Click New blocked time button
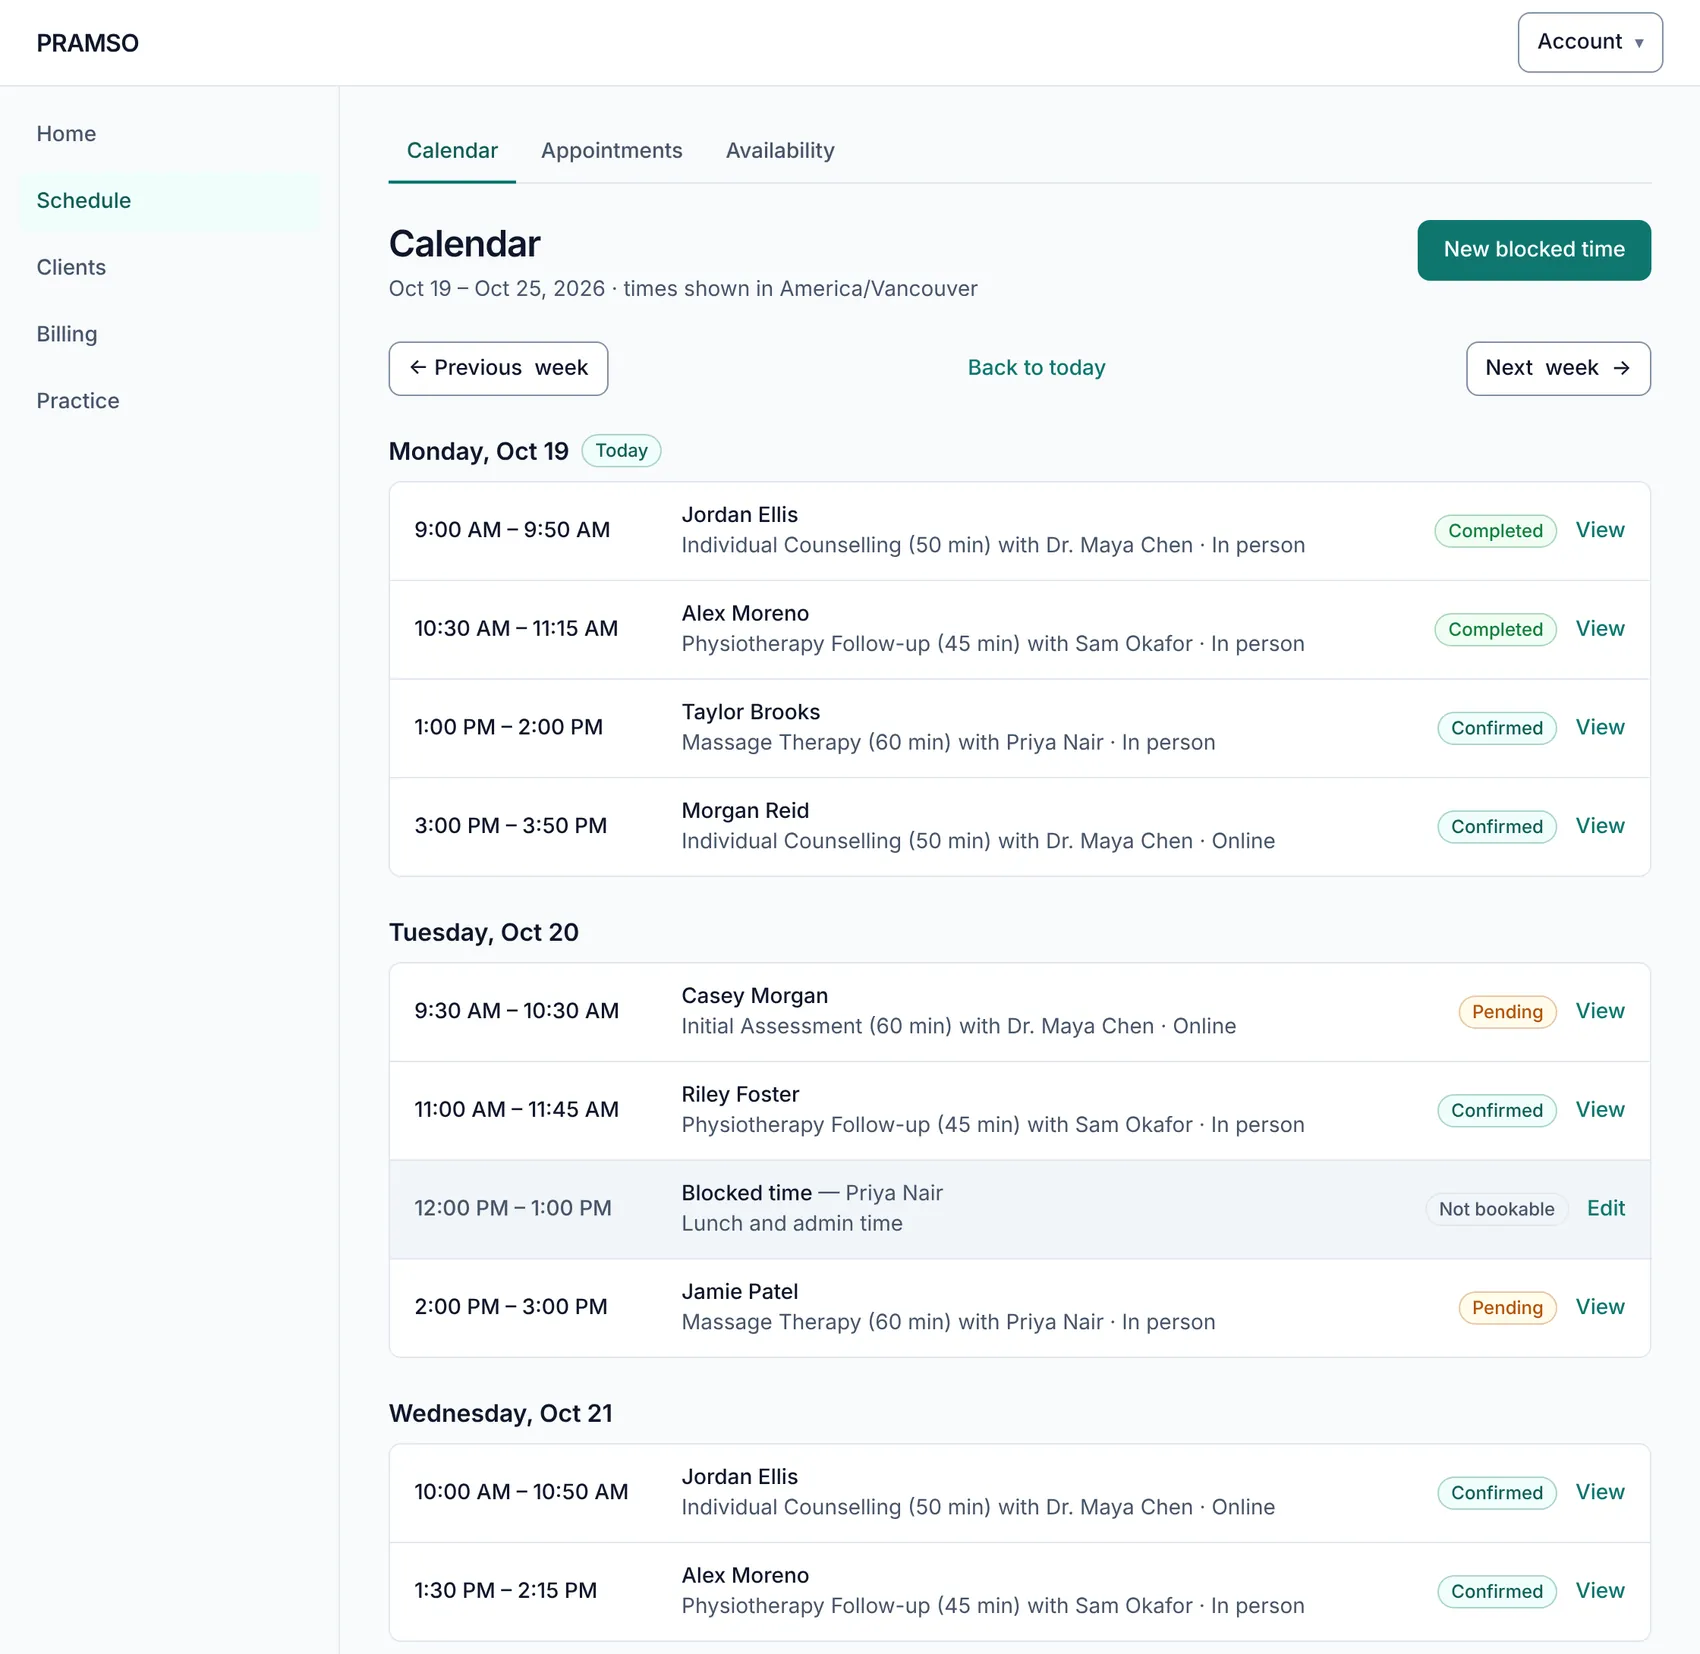Screen dimensions: 1700x1654 click(1534, 250)
